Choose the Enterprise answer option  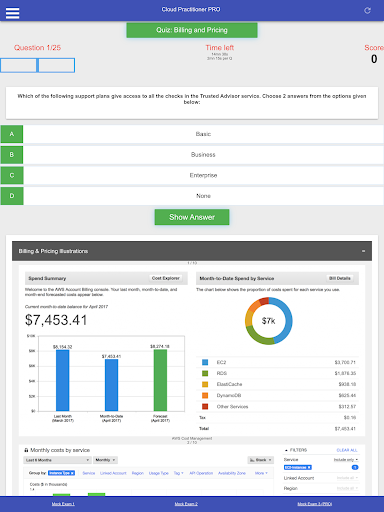pyautogui.click(x=203, y=175)
